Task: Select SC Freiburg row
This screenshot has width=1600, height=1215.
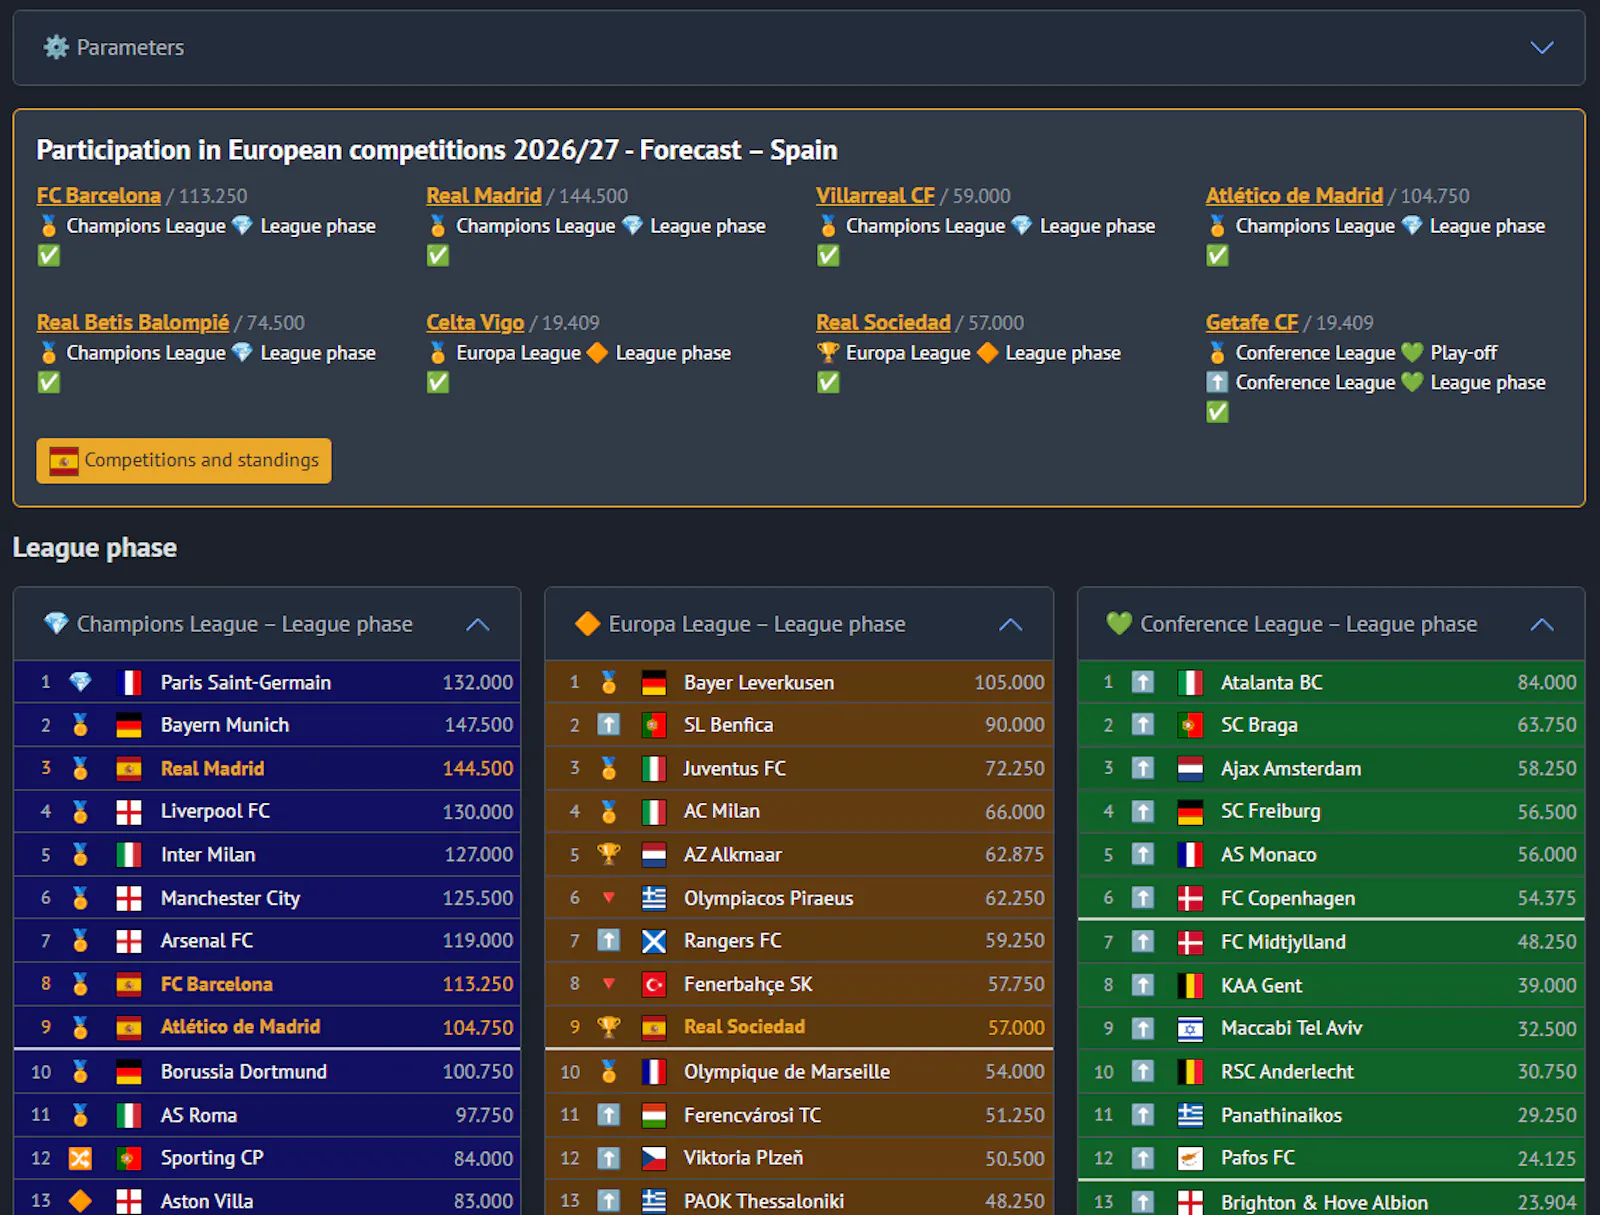Action: (x=1331, y=811)
